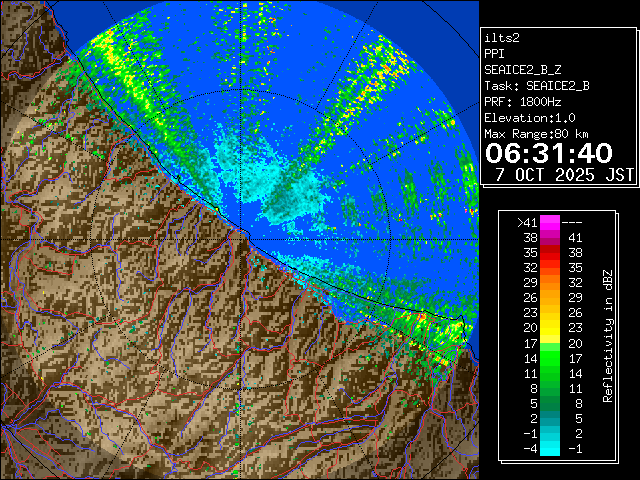Click the 'PPI' scan type label

pos(496,54)
